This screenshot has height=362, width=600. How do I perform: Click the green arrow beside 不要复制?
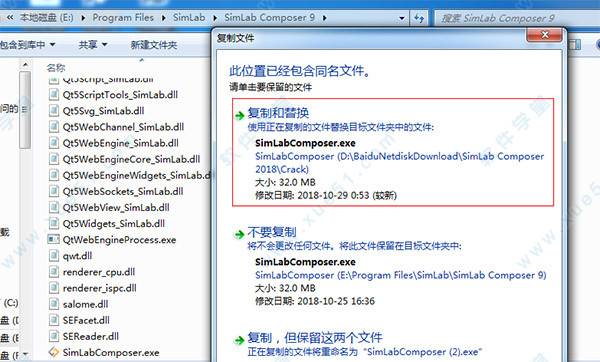(x=240, y=234)
